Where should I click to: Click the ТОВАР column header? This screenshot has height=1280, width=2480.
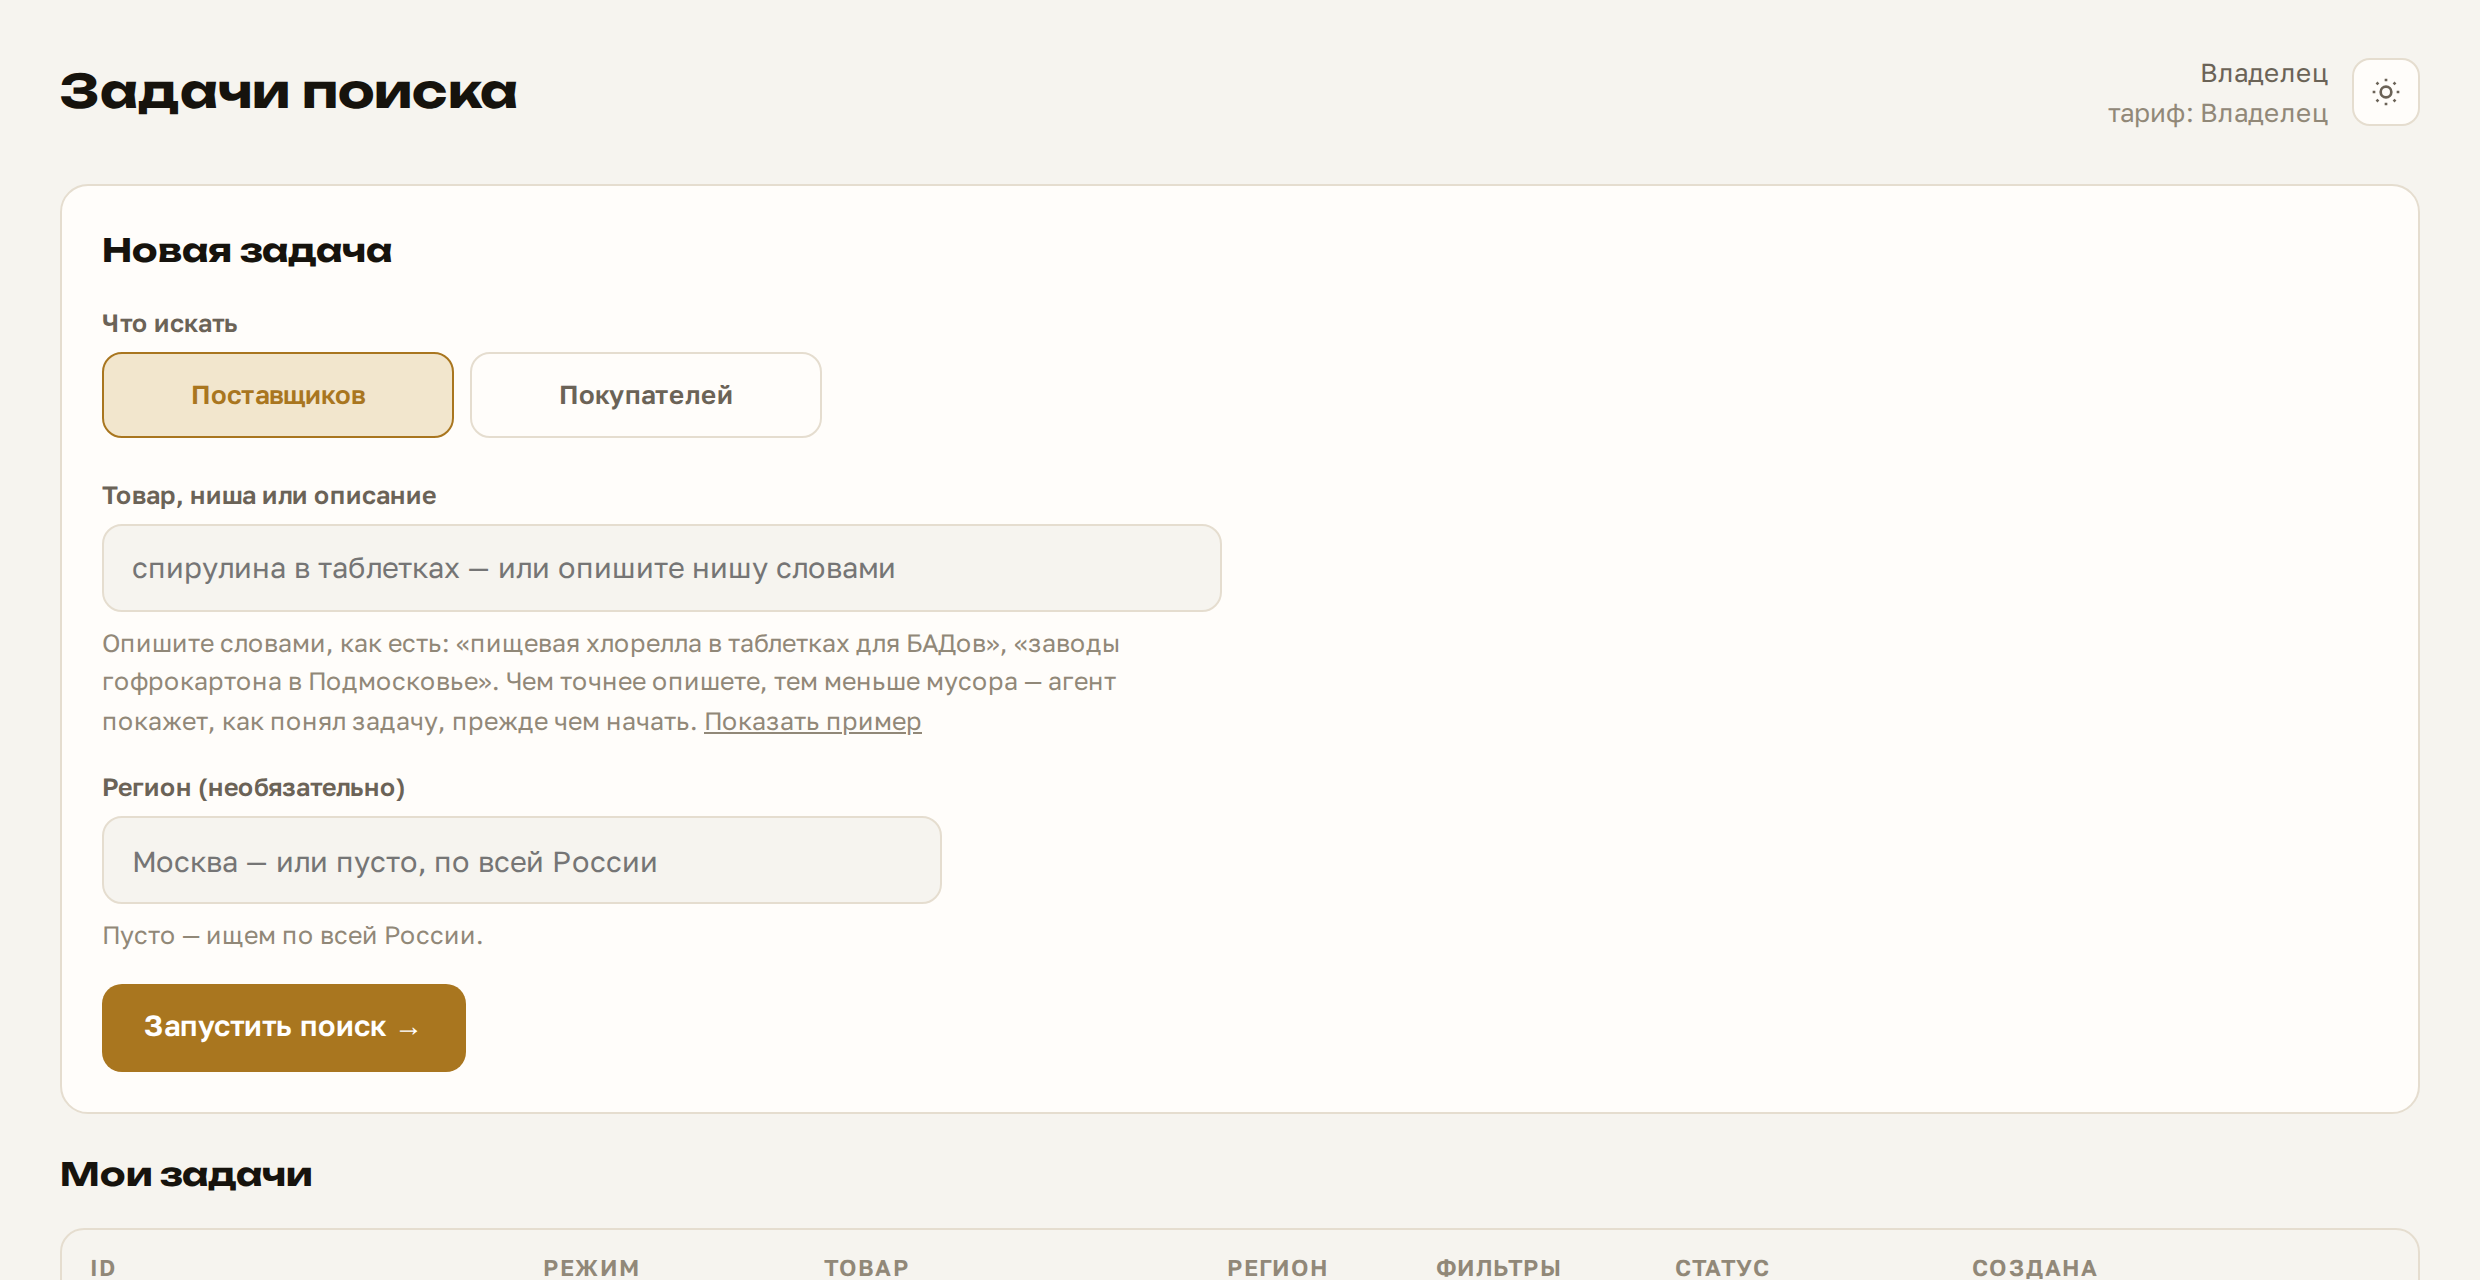tap(866, 1268)
